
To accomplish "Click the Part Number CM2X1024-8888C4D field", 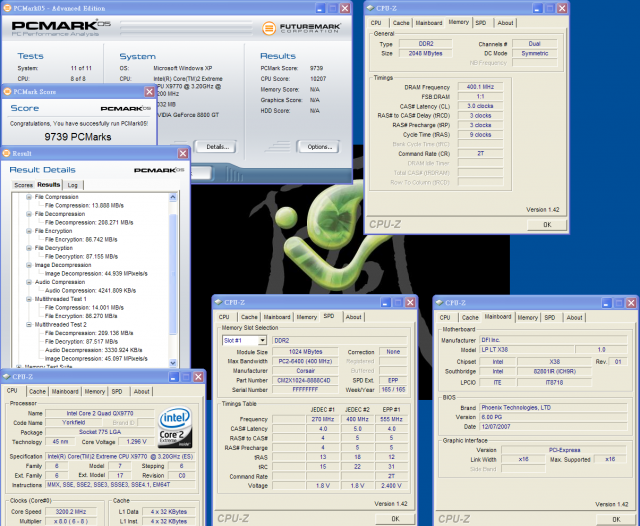I will pyautogui.click(x=305, y=380).
